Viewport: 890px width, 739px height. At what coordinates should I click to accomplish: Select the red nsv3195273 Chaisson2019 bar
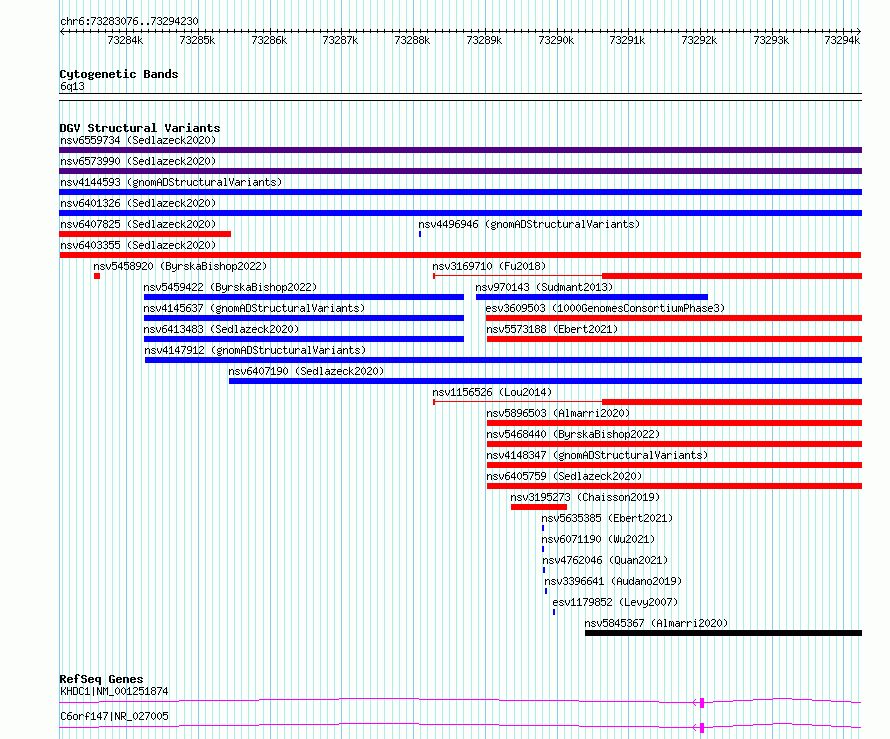(539, 507)
